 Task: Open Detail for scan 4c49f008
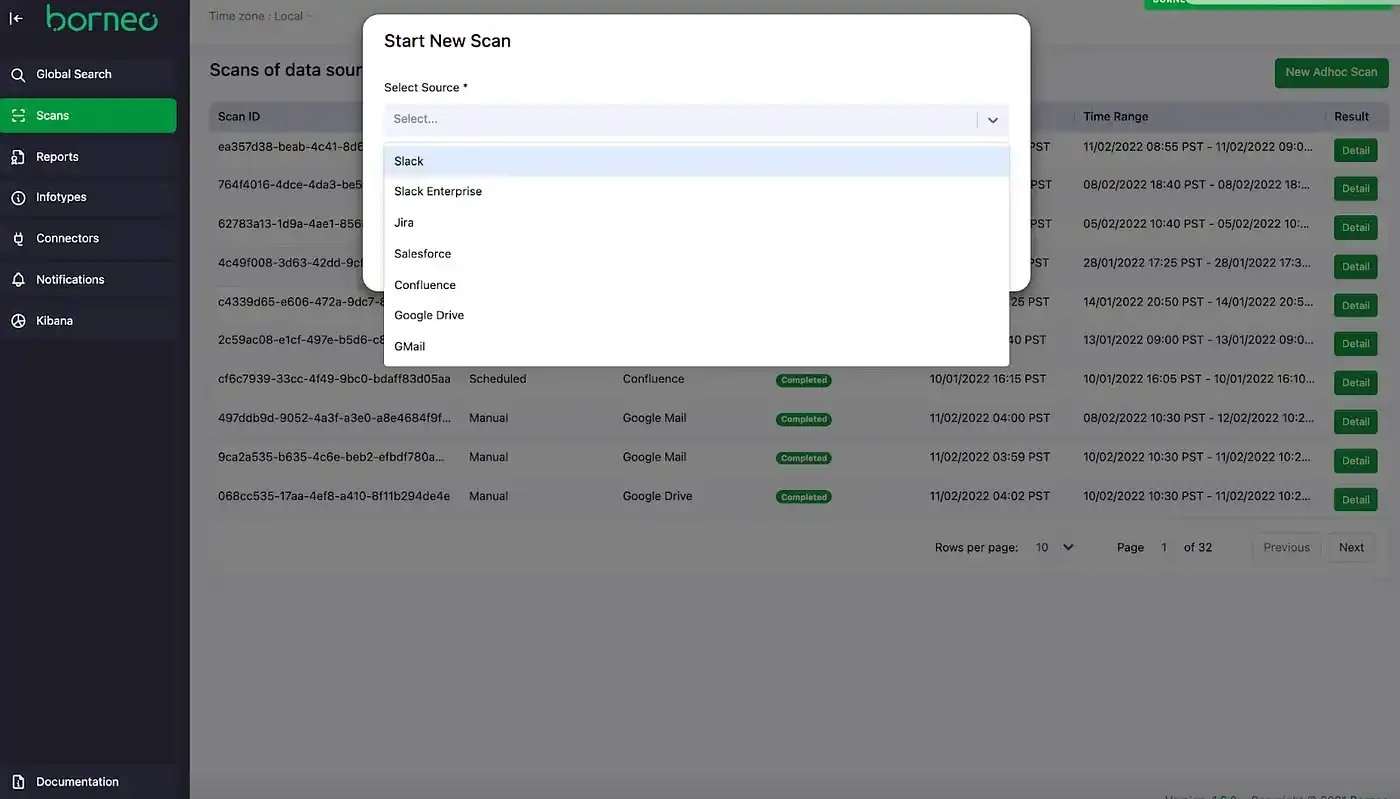click(x=1355, y=266)
